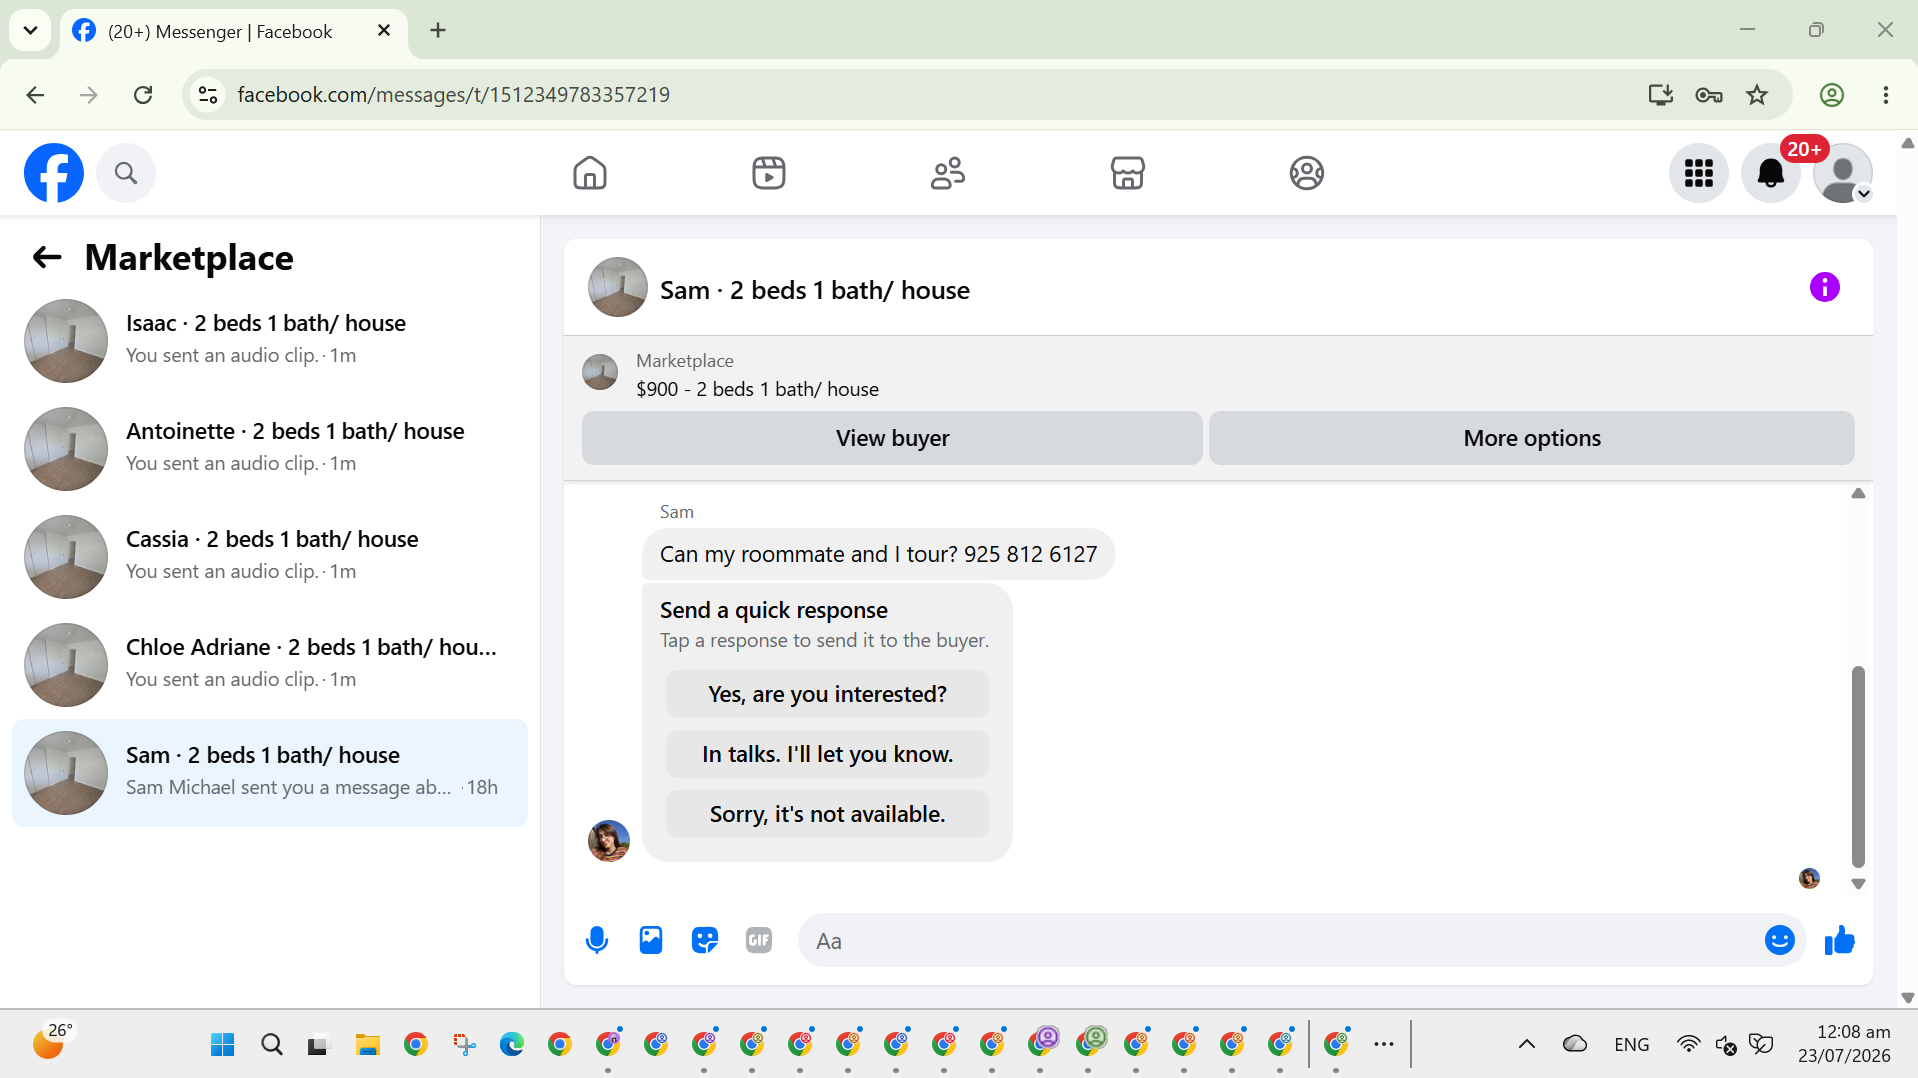Open conversation information purple icon
Image resolution: width=1918 pixels, height=1078 pixels.
(x=1825, y=288)
